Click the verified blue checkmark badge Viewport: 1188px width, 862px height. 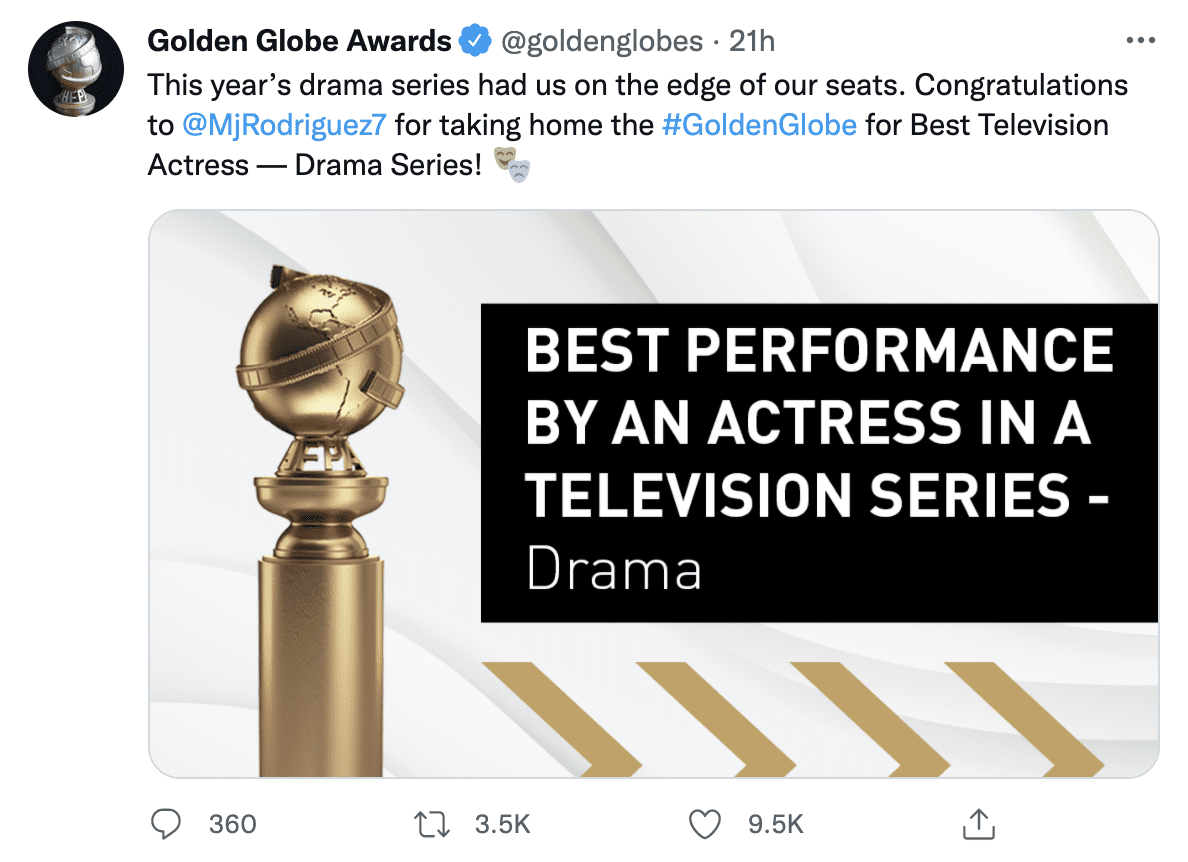(474, 40)
